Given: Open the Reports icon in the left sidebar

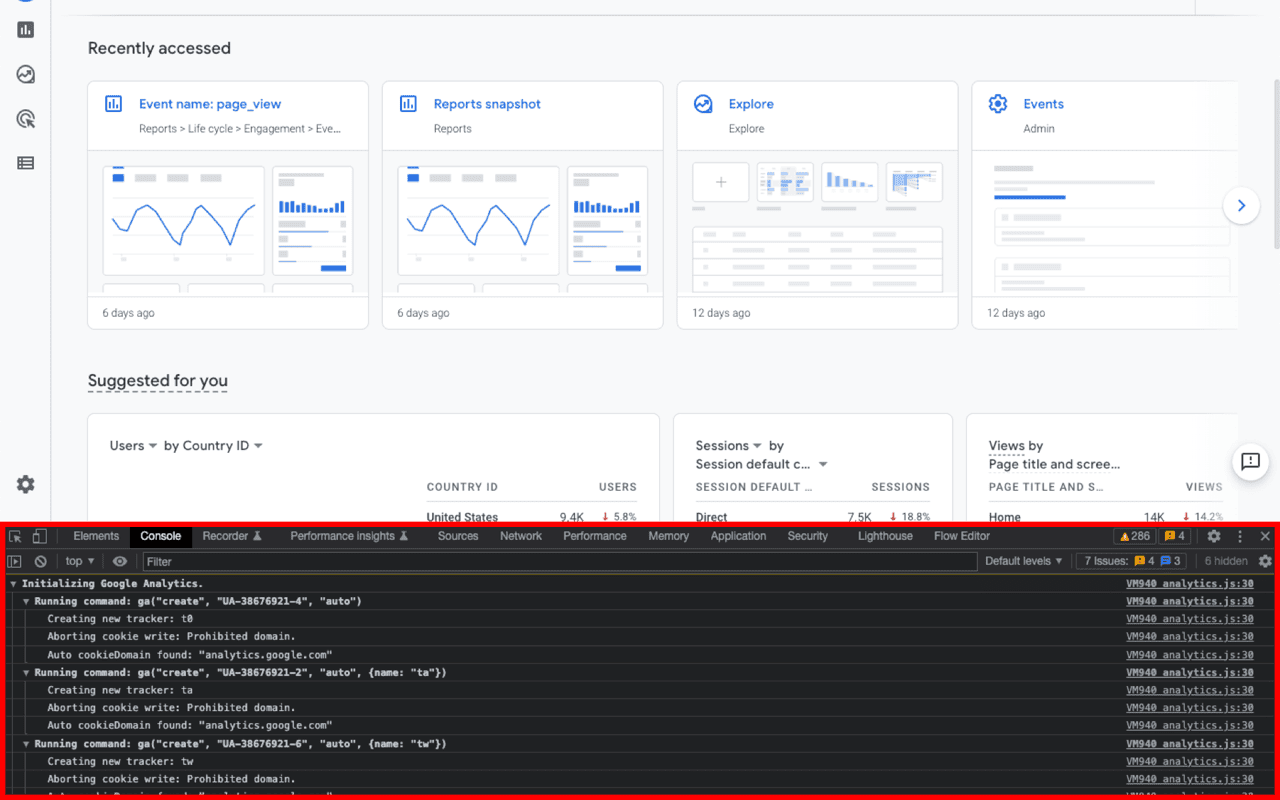Looking at the screenshot, I should click(x=25, y=29).
